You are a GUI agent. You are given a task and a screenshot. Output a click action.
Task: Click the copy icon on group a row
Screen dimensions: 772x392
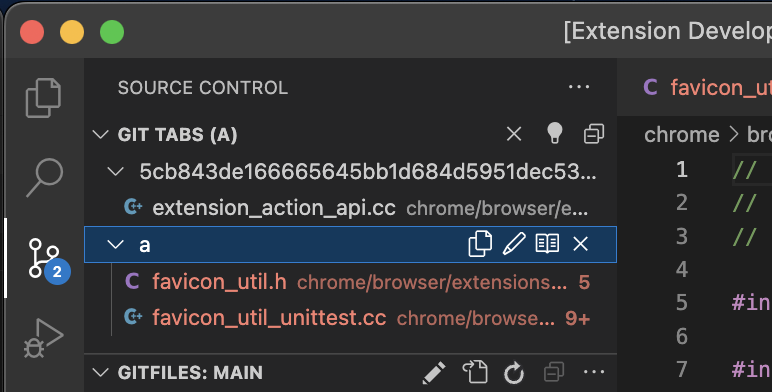(480, 244)
